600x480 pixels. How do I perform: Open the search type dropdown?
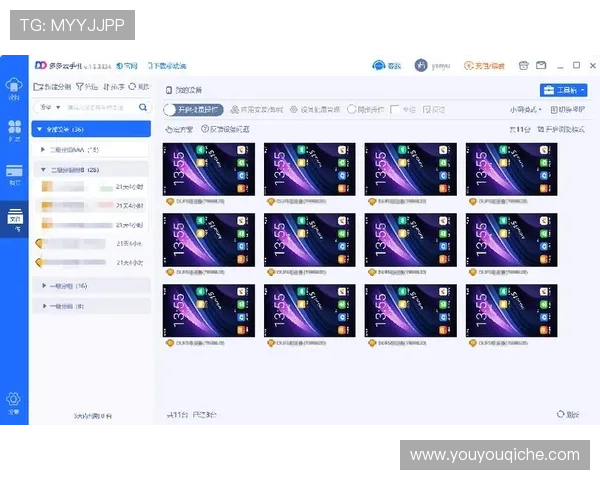50,107
